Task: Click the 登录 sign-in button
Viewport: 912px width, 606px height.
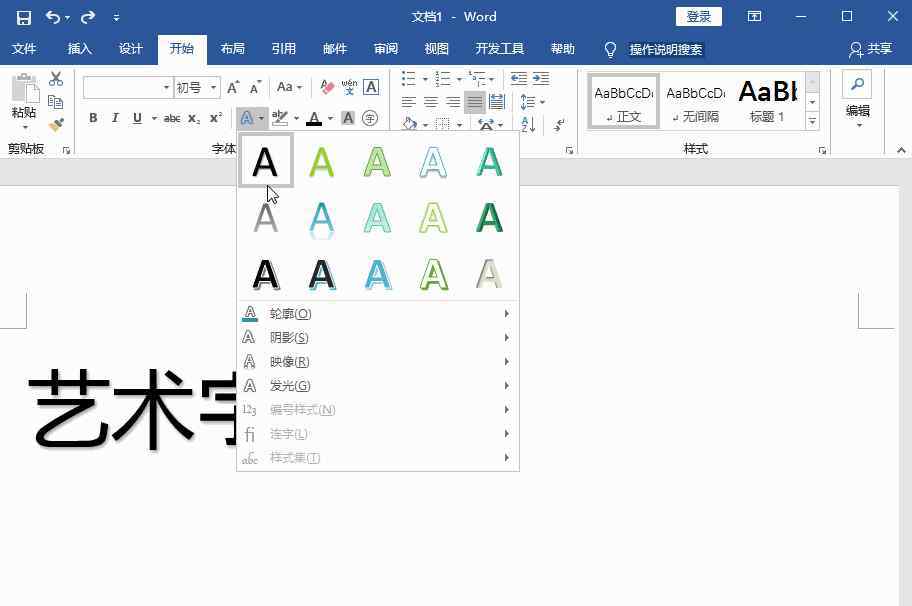Action: [x=699, y=17]
